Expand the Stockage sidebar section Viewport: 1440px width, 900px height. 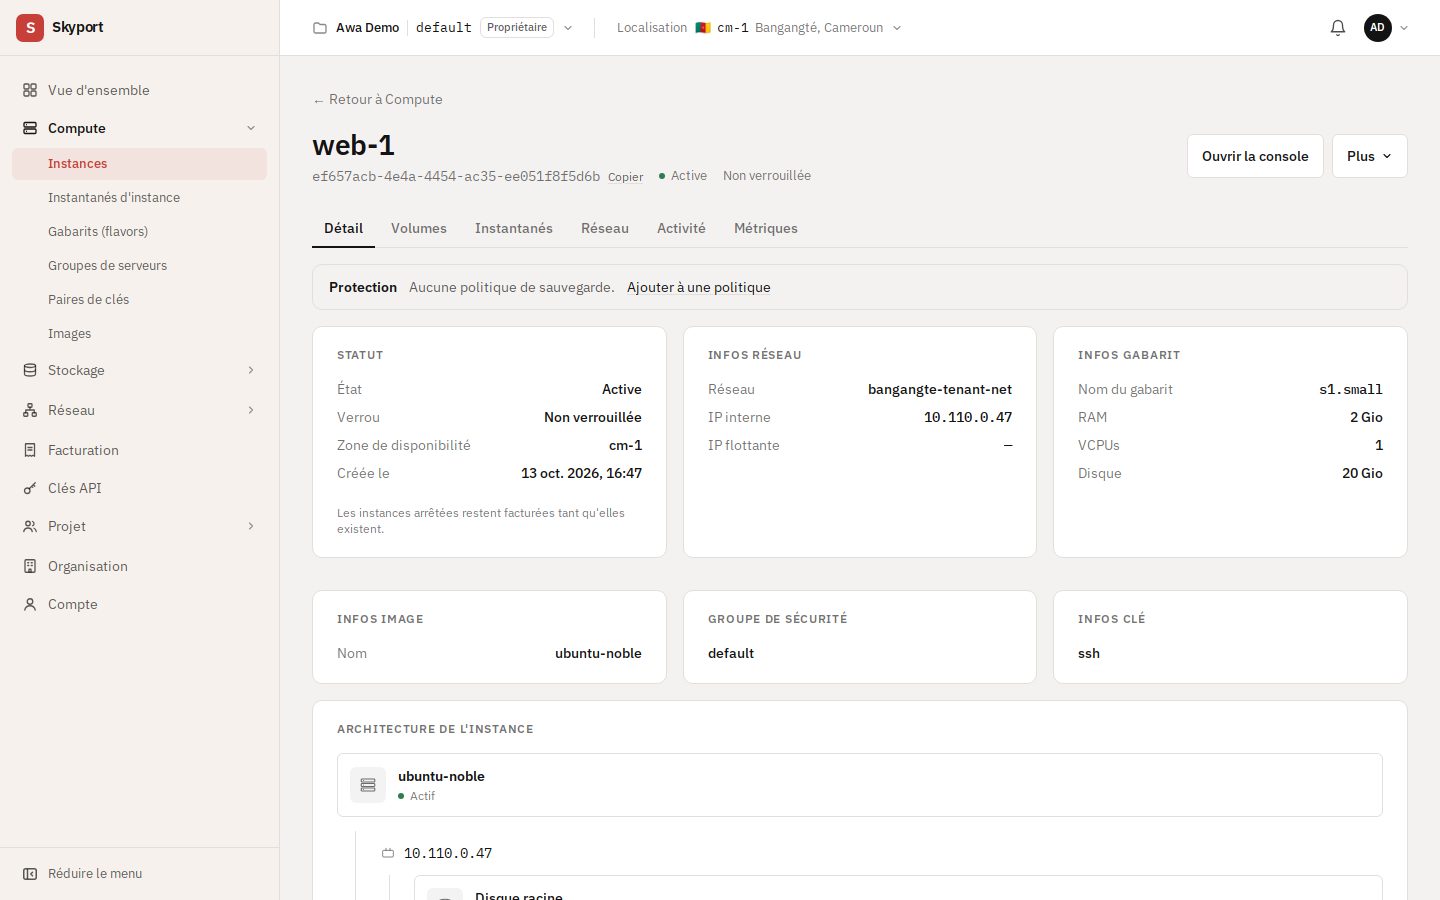251,370
